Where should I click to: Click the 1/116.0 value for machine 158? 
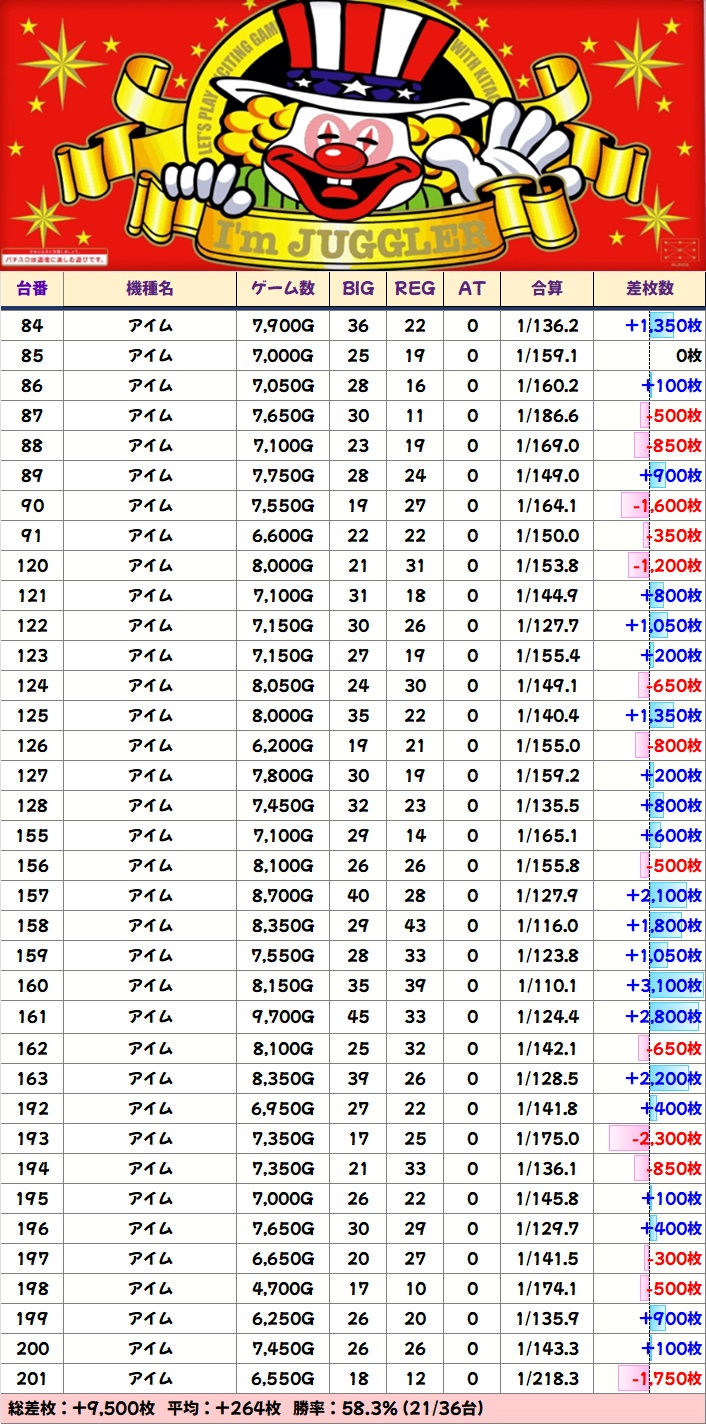(x=547, y=926)
